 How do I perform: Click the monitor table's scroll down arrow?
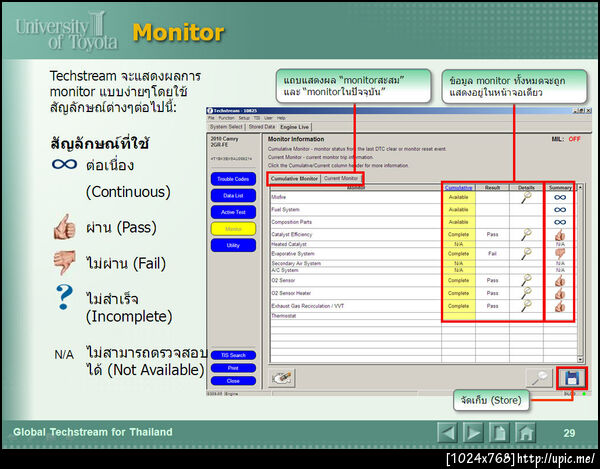click(580, 359)
